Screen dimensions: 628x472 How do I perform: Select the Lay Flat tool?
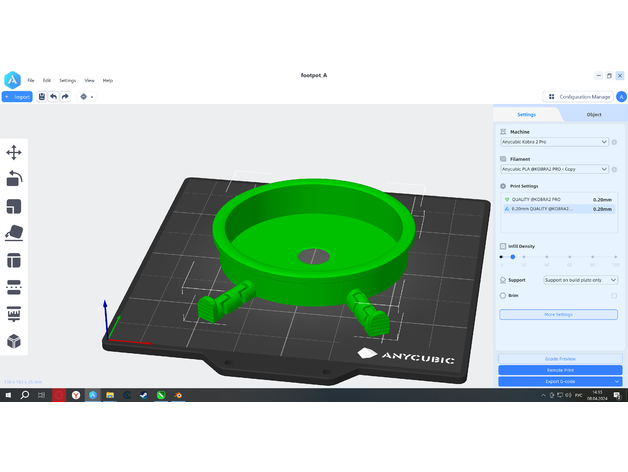coord(14,233)
